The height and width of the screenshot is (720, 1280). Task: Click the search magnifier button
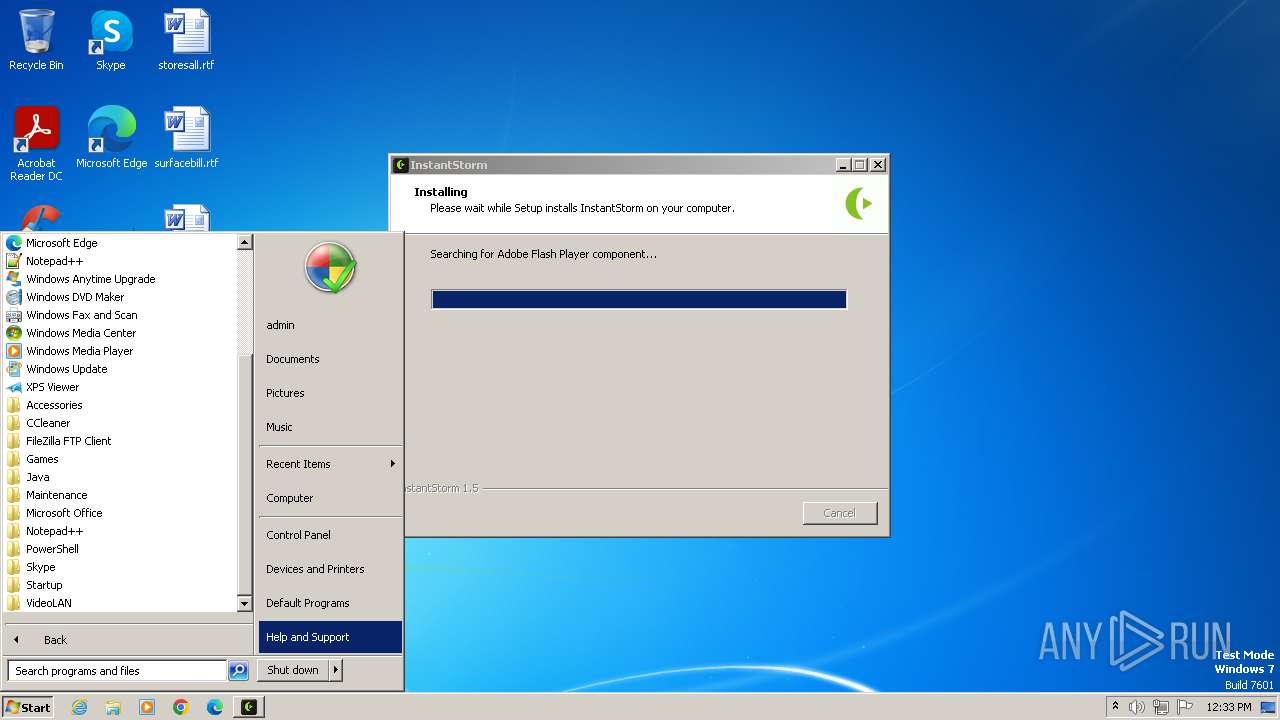point(238,671)
